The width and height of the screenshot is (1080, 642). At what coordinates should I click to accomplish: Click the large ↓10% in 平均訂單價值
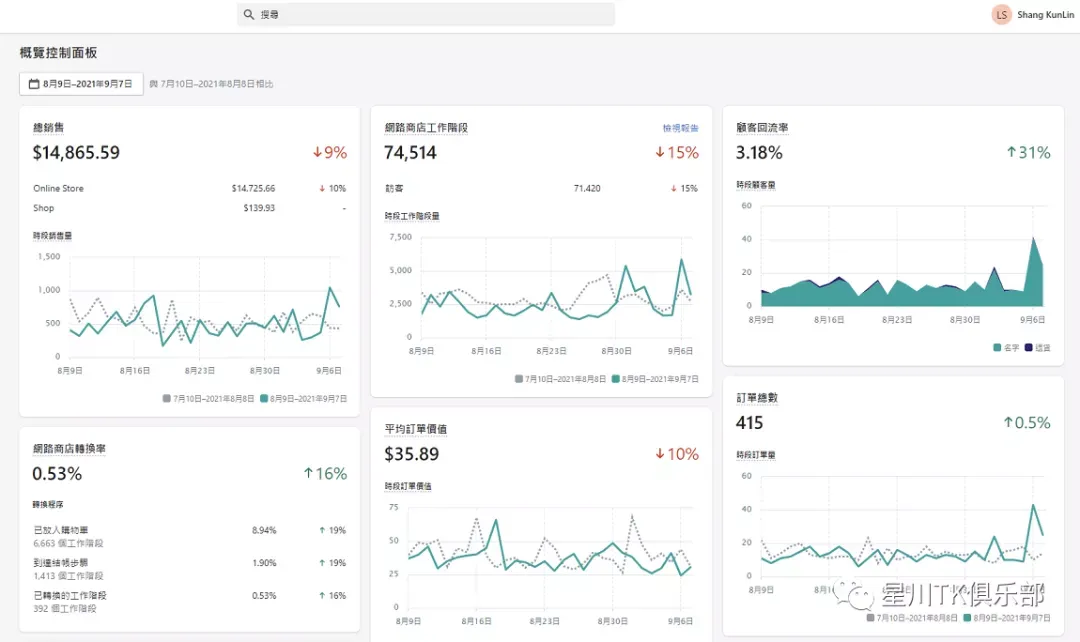click(676, 454)
